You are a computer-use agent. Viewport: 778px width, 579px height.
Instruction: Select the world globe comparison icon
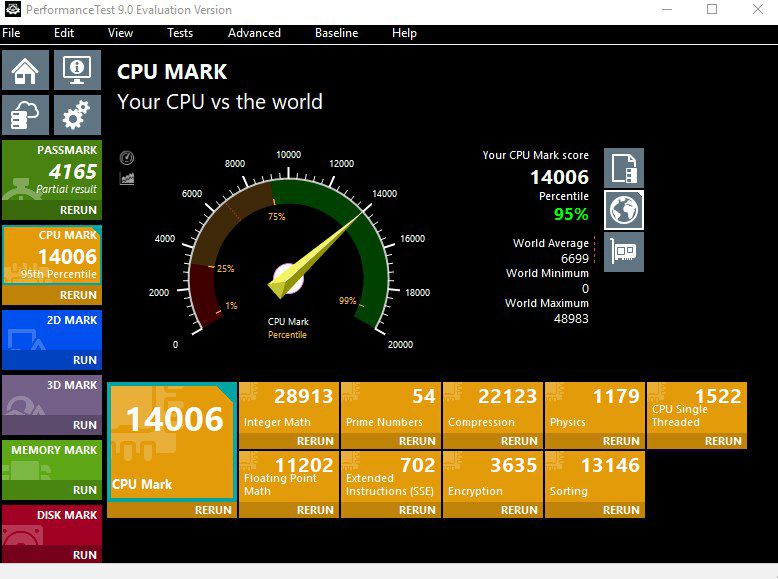point(624,210)
